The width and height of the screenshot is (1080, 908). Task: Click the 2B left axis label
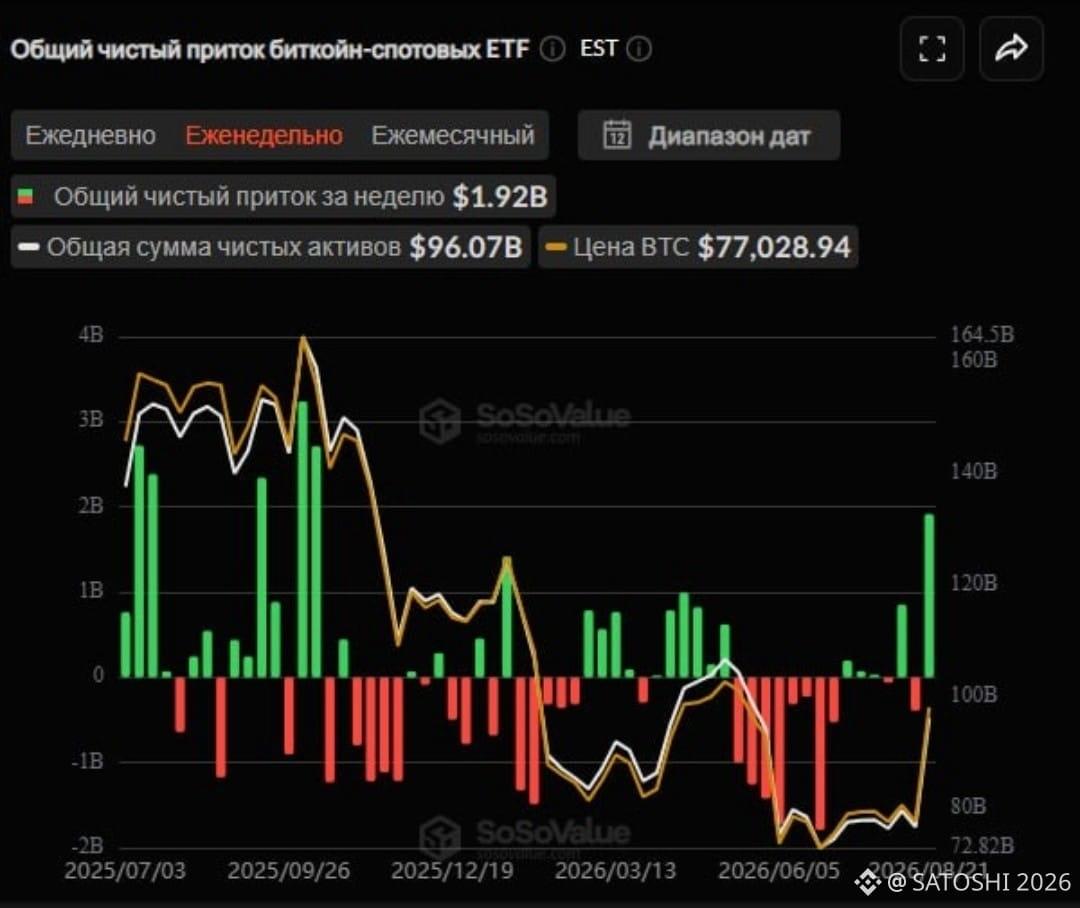click(90, 506)
